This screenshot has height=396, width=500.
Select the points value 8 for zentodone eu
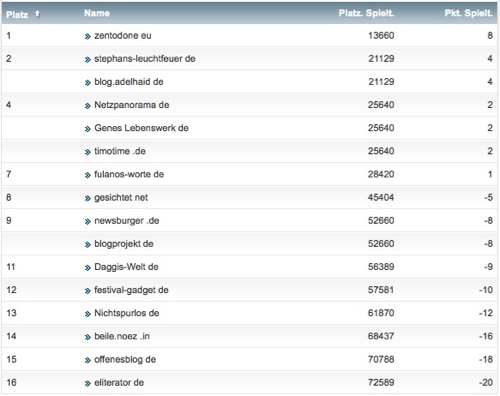coord(490,36)
